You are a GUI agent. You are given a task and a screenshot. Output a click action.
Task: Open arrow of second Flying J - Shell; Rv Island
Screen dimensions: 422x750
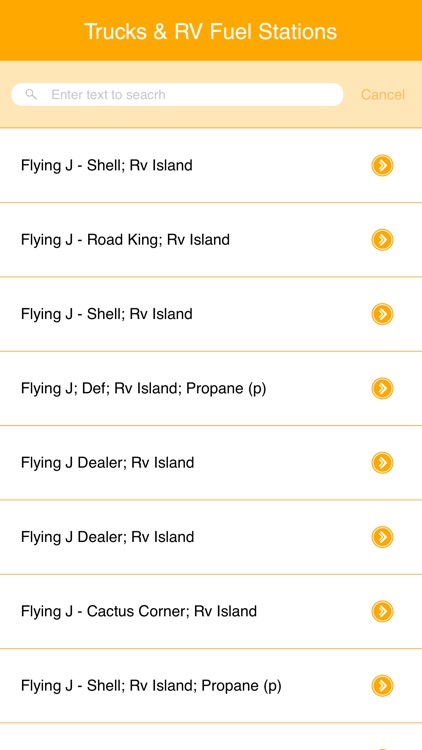coord(382,314)
